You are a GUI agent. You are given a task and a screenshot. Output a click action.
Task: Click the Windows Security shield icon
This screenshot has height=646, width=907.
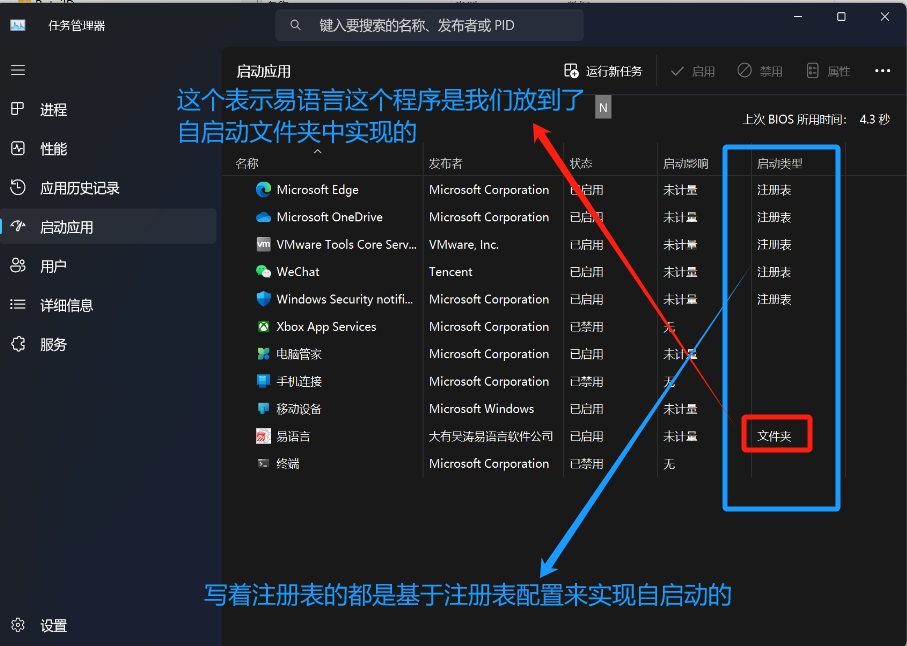(263, 299)
